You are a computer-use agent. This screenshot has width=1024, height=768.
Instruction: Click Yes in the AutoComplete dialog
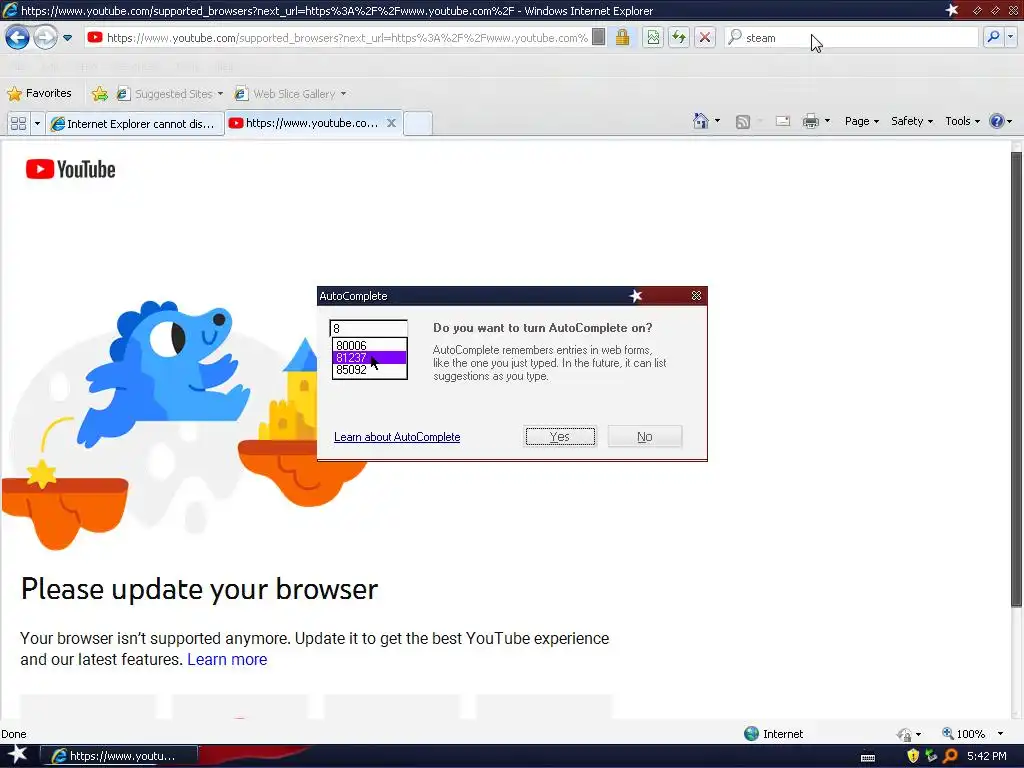point(560,436)
